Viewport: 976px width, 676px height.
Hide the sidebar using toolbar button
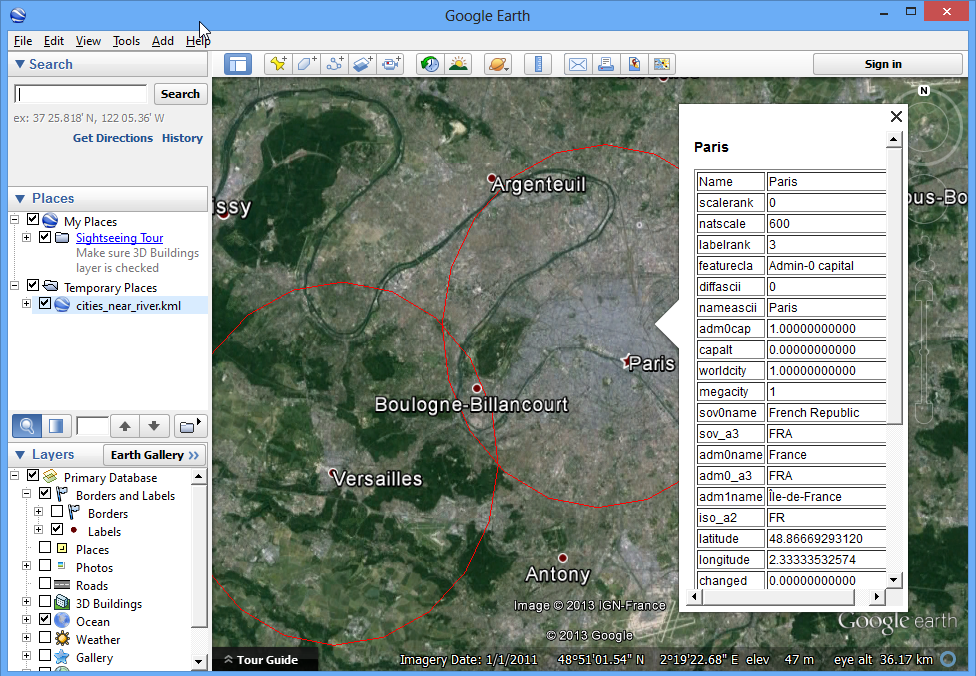[237, 64]
